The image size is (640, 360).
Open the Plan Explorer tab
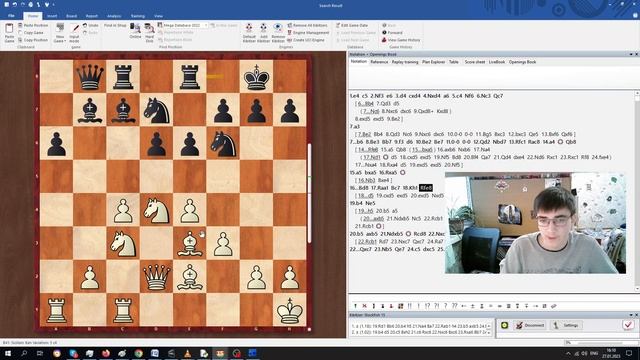coord(433,62)
